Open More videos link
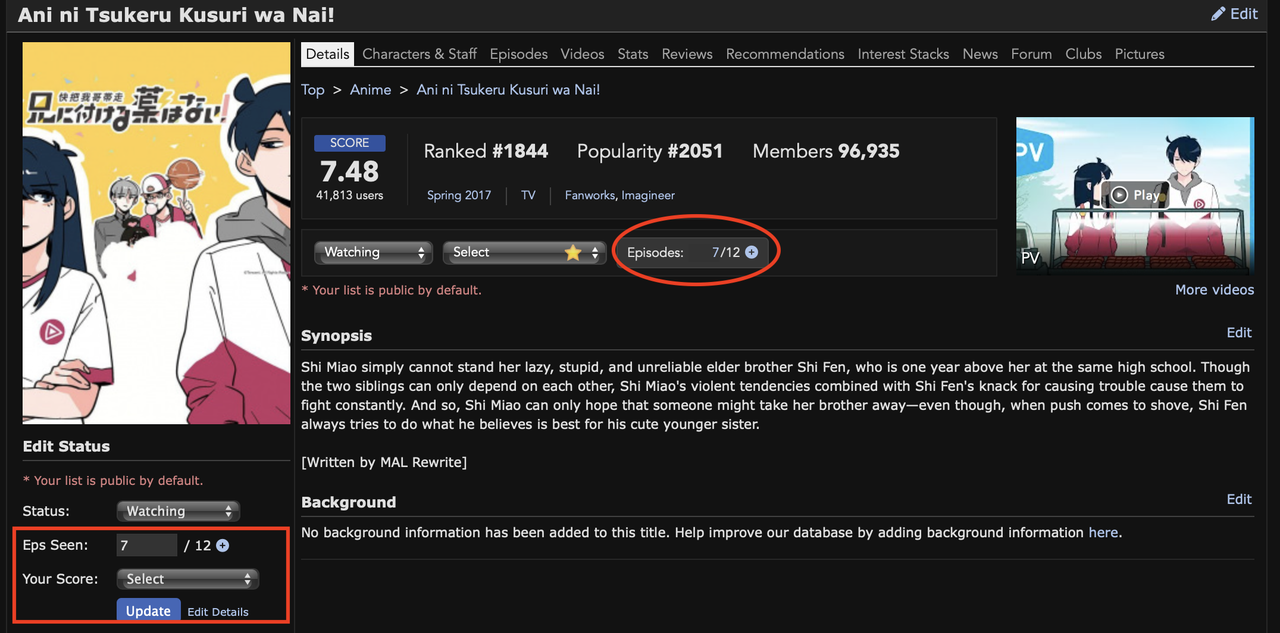Viewport: 1280px width, 633px height. (1214, 289)
